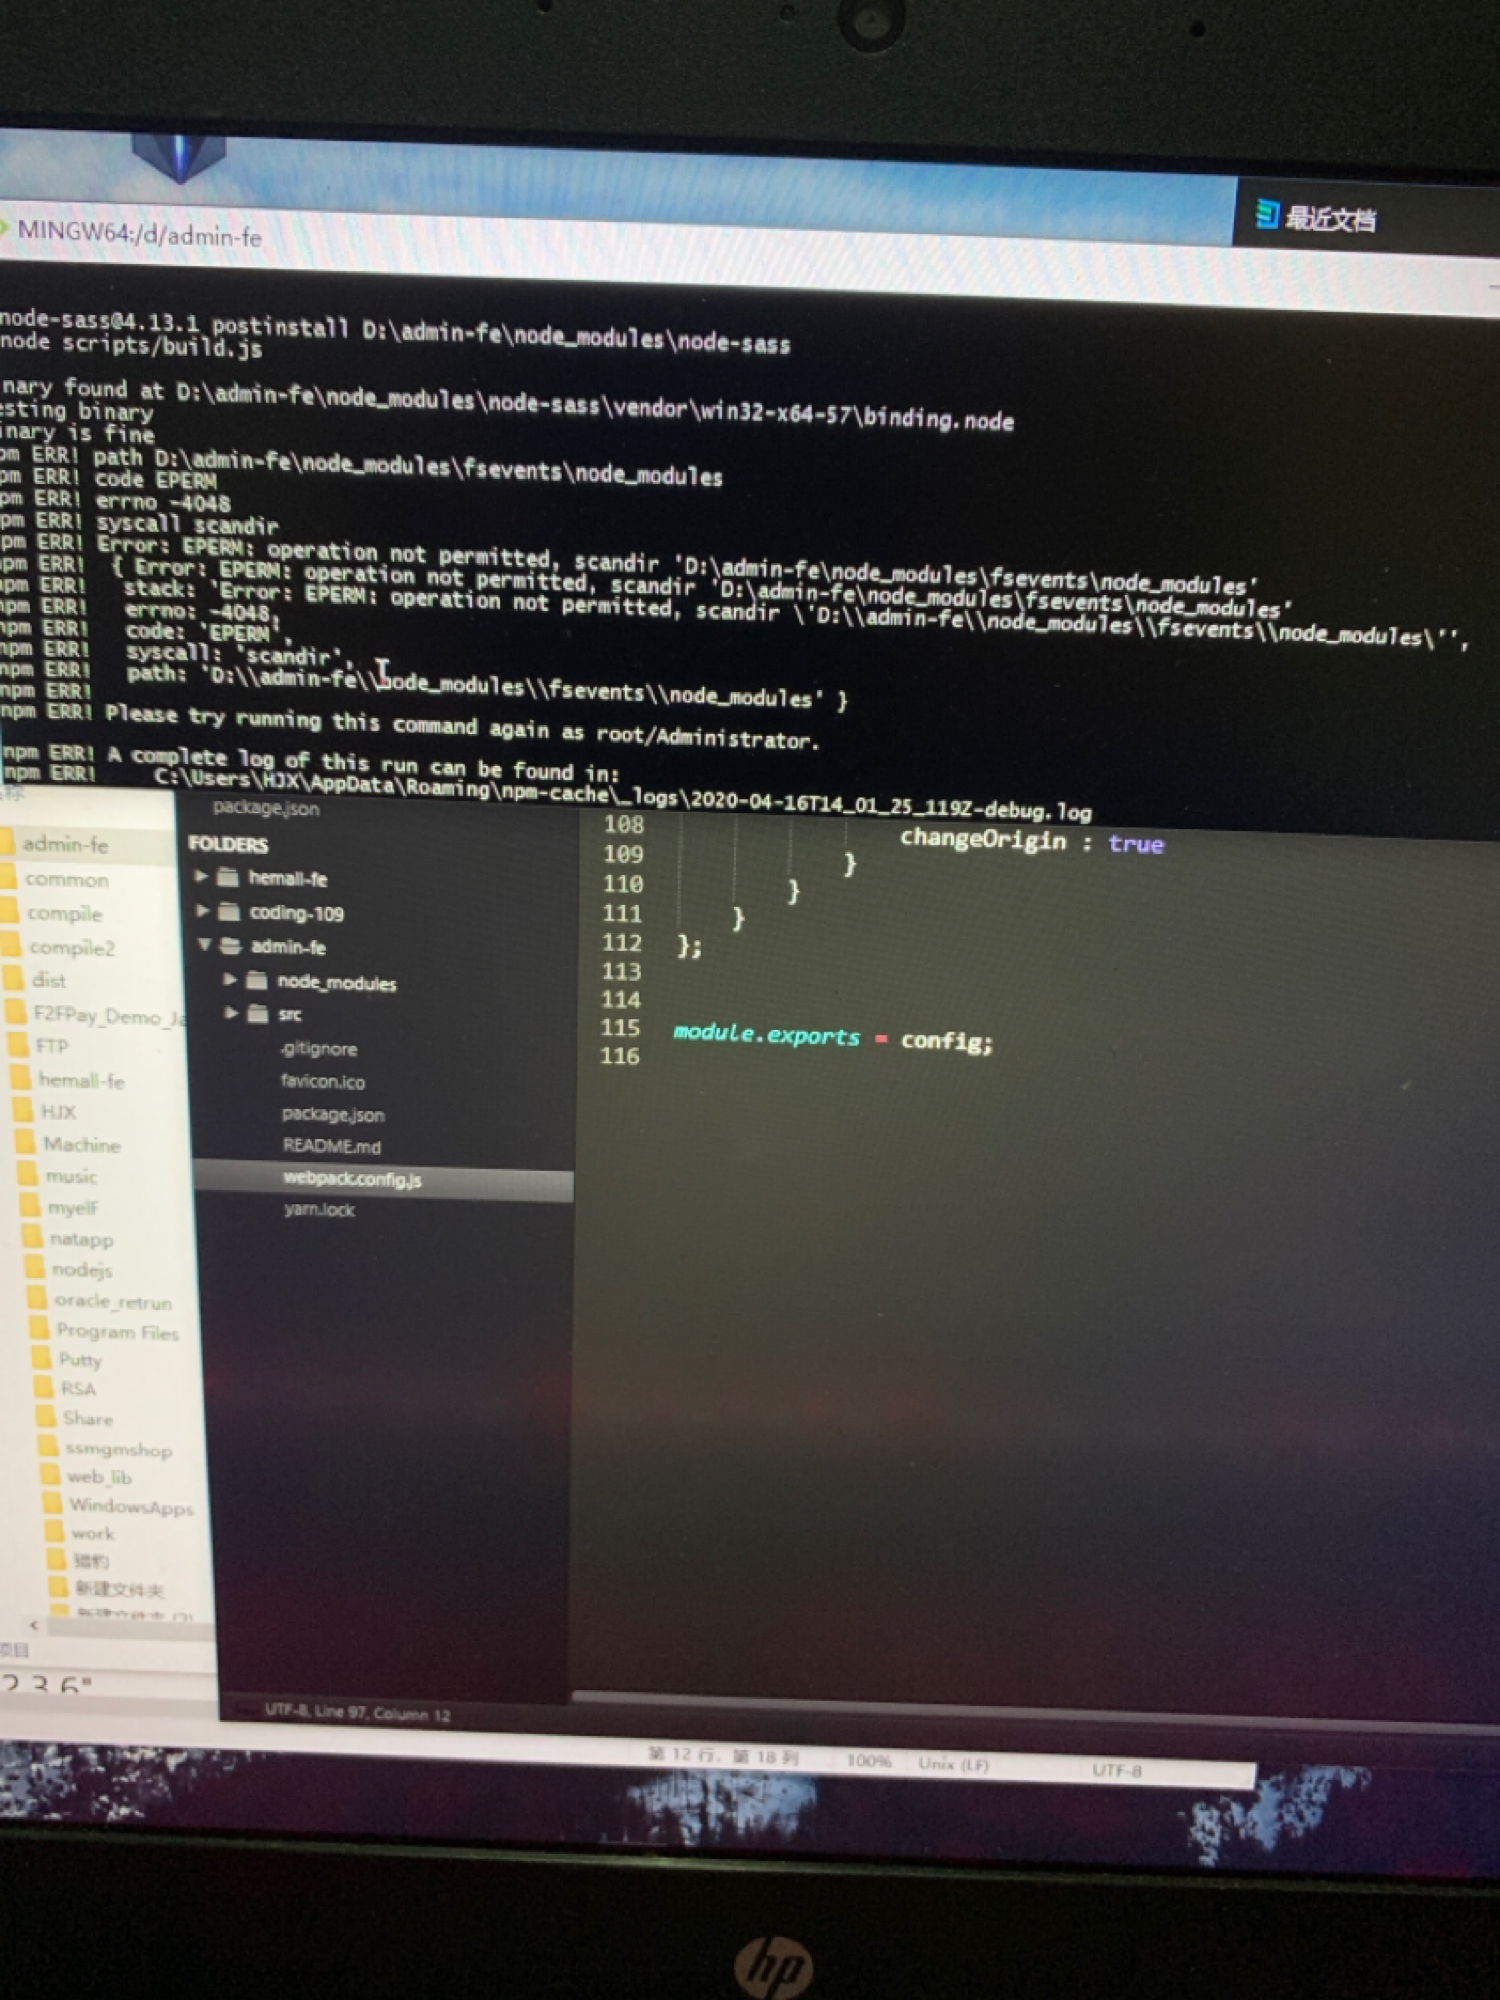Click the 最近文档 label text
1500x2000 pixels.
pos(1330,218)
